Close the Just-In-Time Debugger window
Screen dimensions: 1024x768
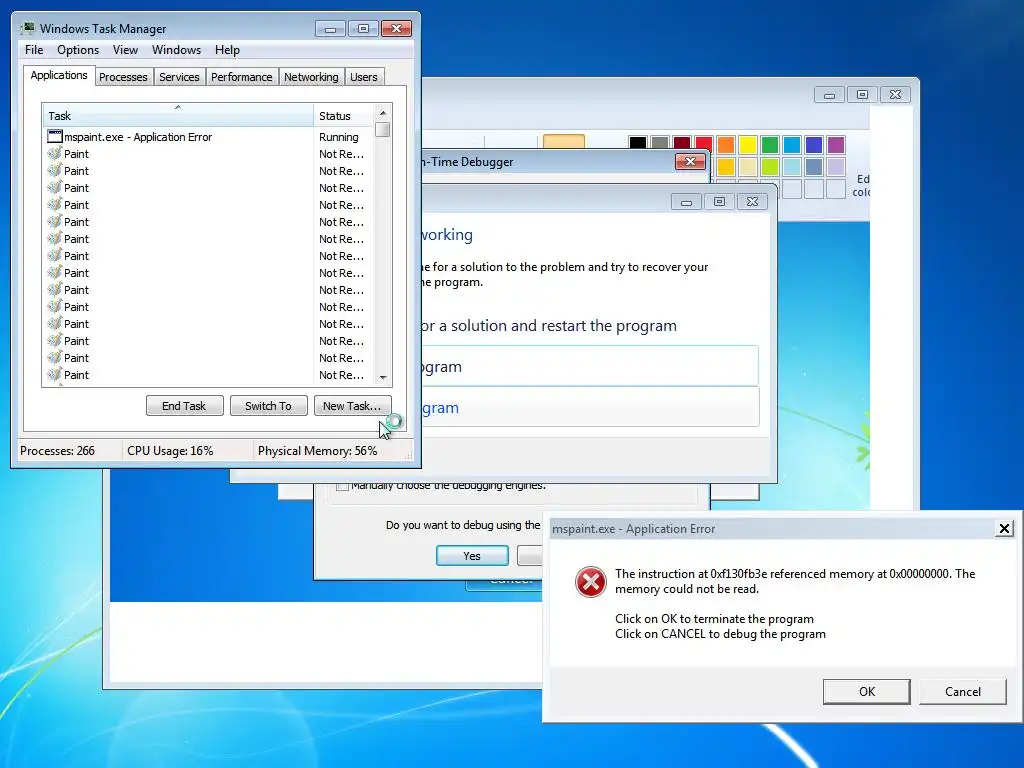tap(690, 161)
